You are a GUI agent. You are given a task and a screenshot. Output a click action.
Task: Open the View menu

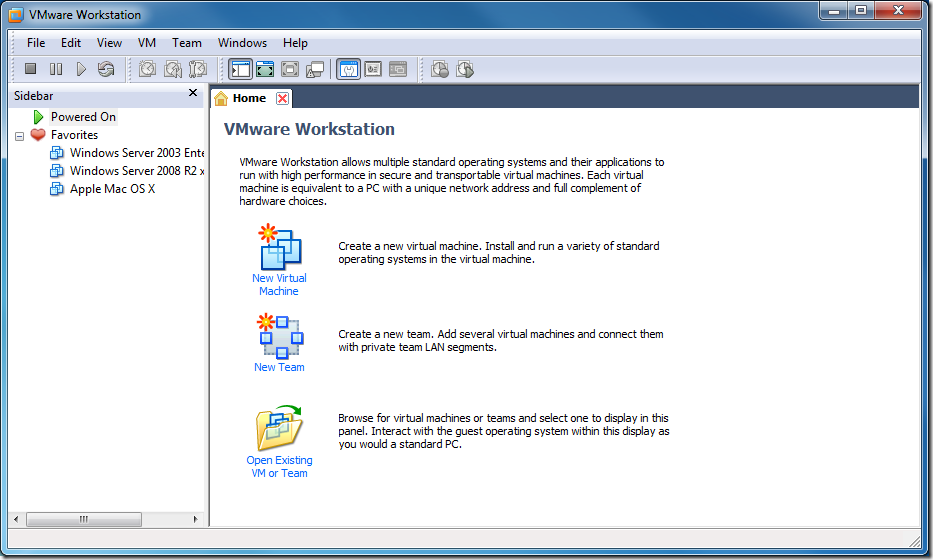point(109,43)
